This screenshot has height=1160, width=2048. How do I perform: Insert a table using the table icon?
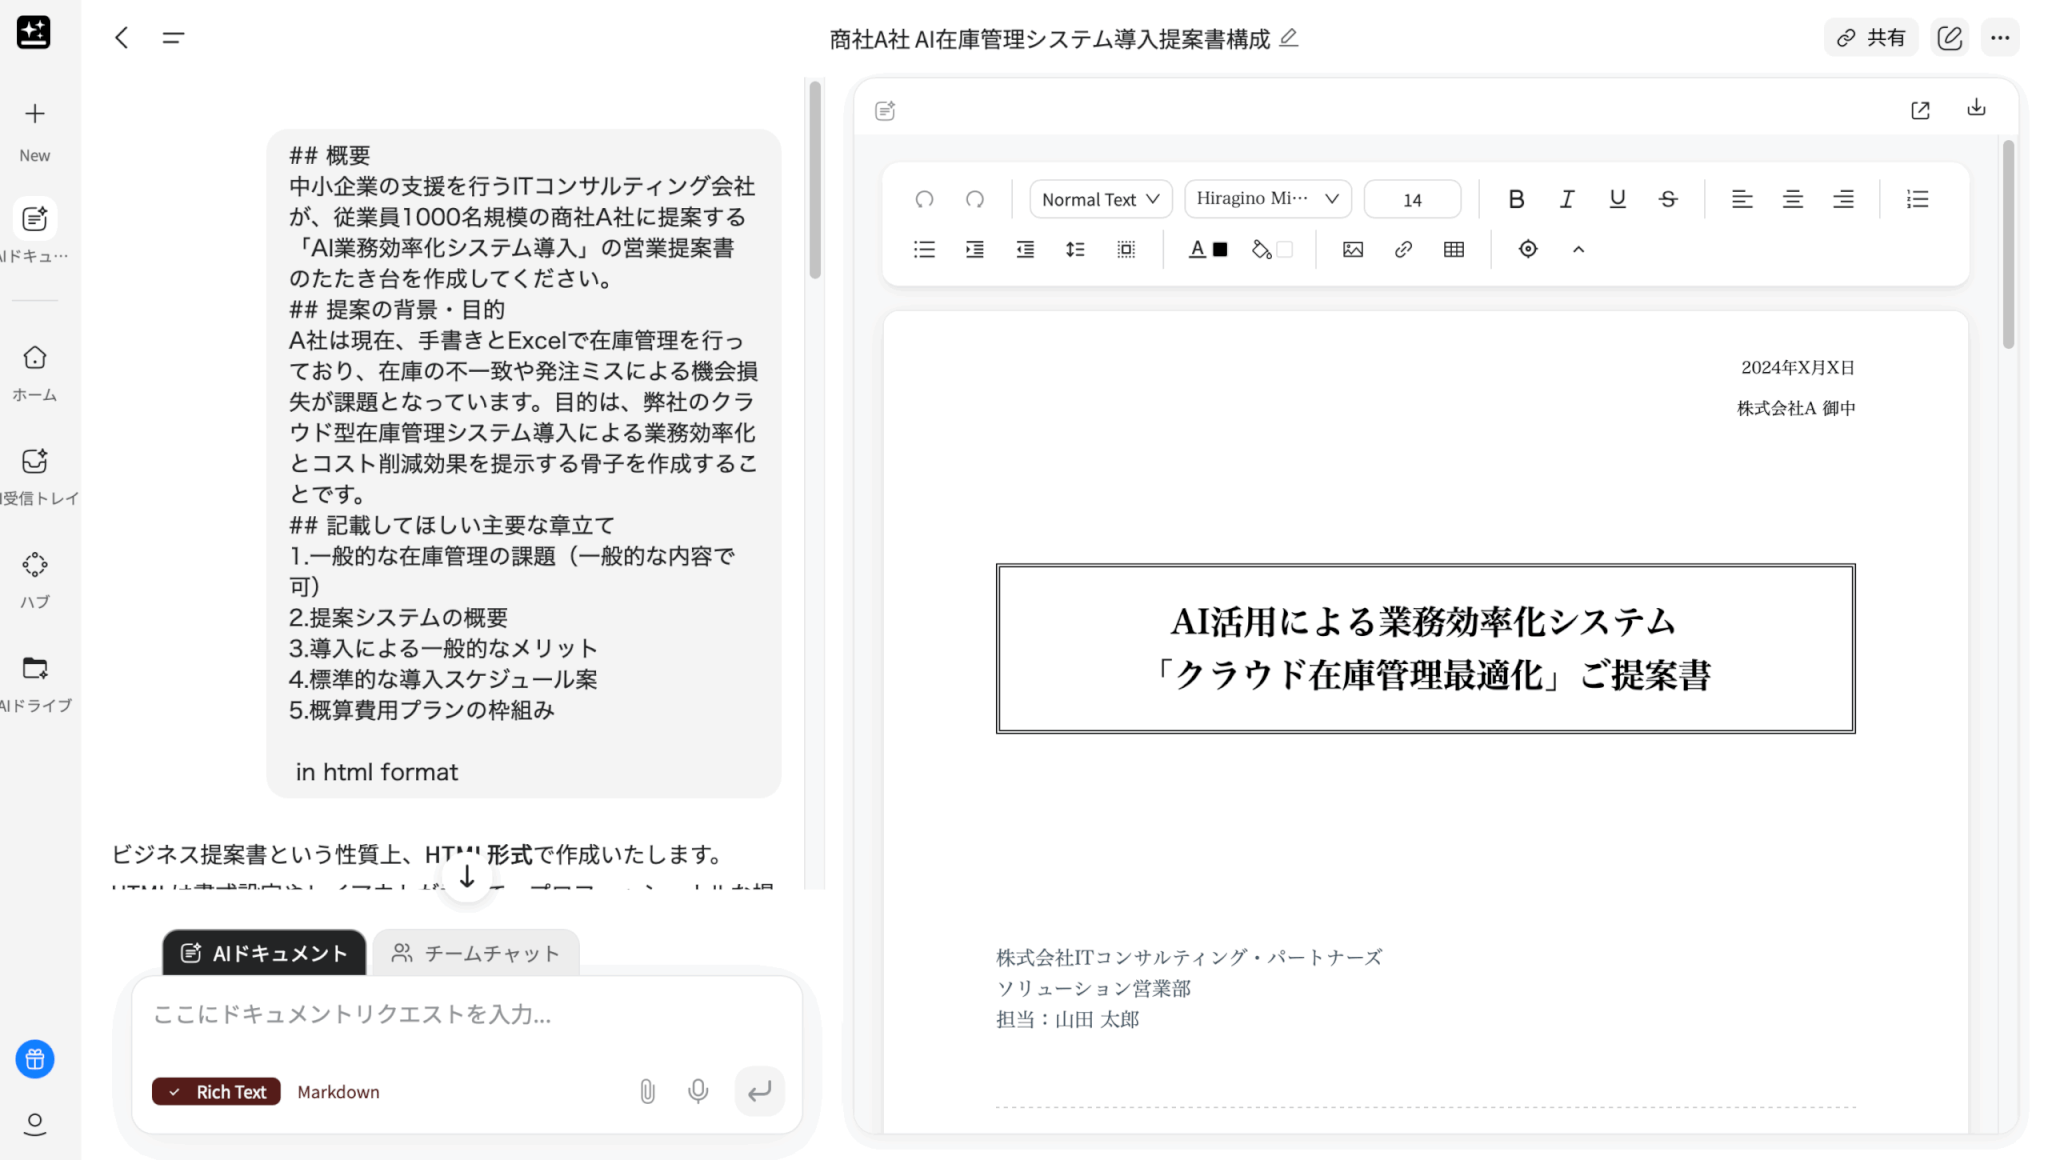click(1454, 250)
